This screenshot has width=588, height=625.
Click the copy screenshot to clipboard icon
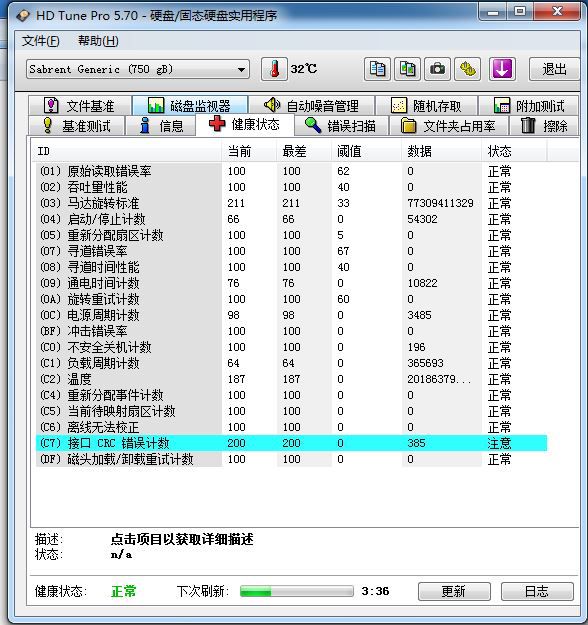[x=407, y=69]
